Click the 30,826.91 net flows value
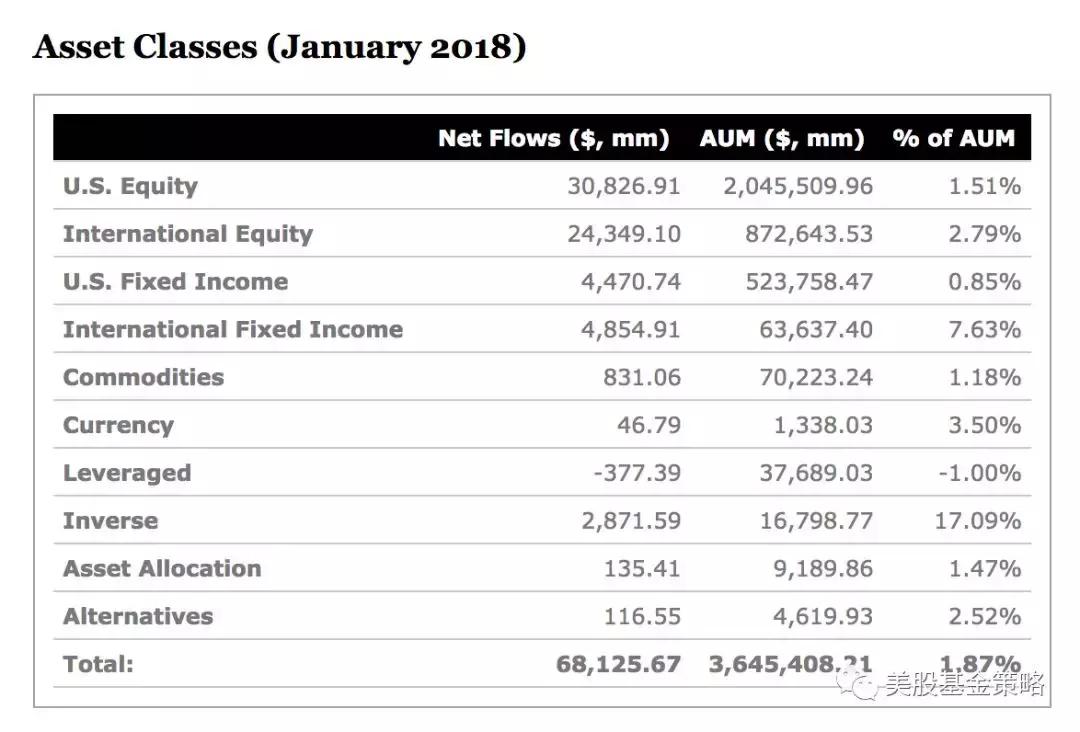1080x732 pixels. pyautogui.click(x=624, y=186)
